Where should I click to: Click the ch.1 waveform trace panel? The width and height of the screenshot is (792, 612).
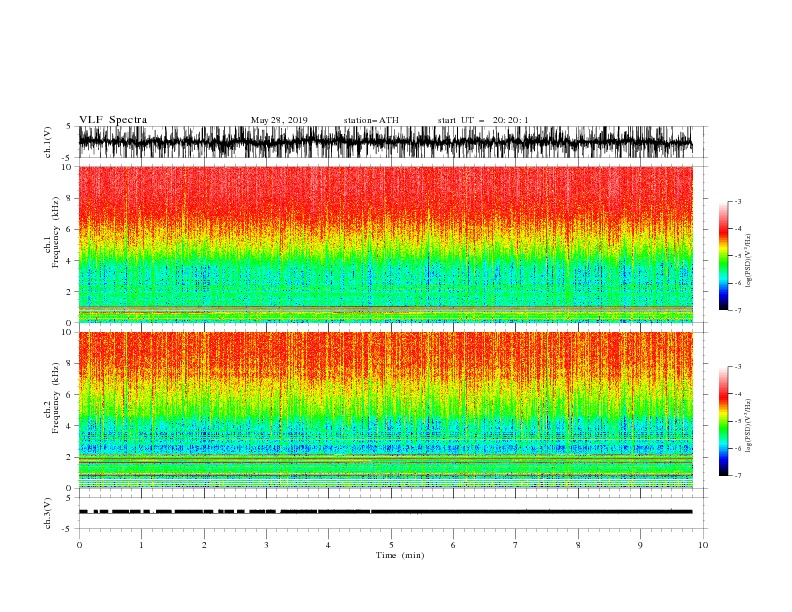385,142
